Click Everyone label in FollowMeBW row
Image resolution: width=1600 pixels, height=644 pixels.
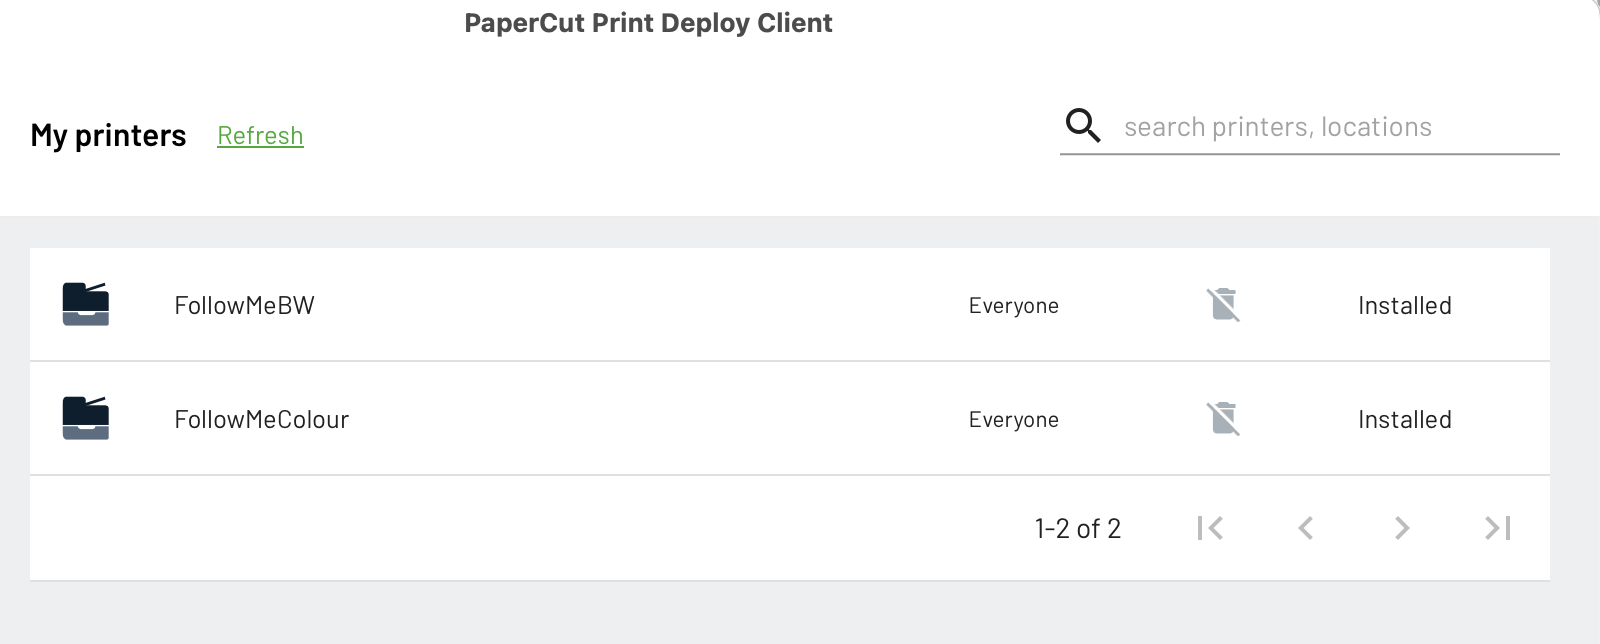(x=1013, y=305)
